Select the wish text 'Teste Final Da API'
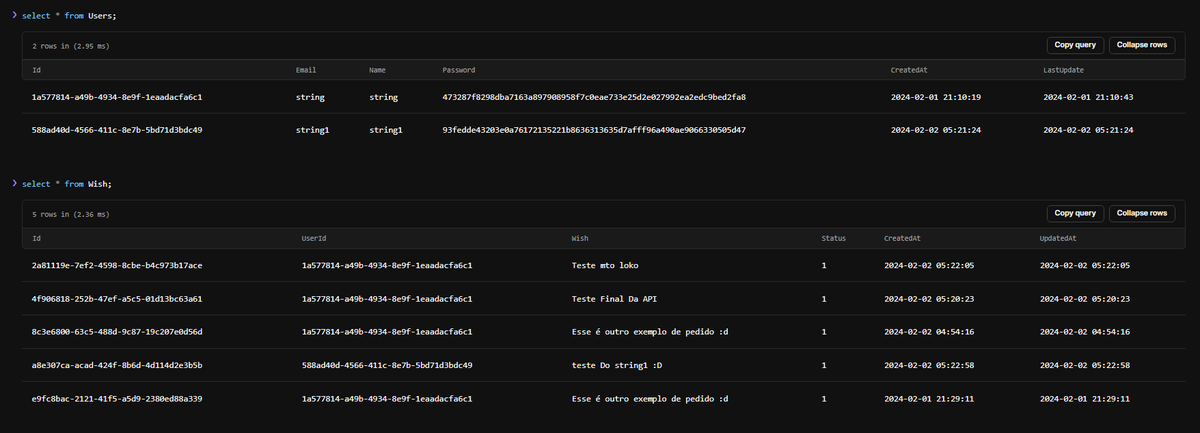Viewport: 1200px width, 433px height. pos(614,298)
